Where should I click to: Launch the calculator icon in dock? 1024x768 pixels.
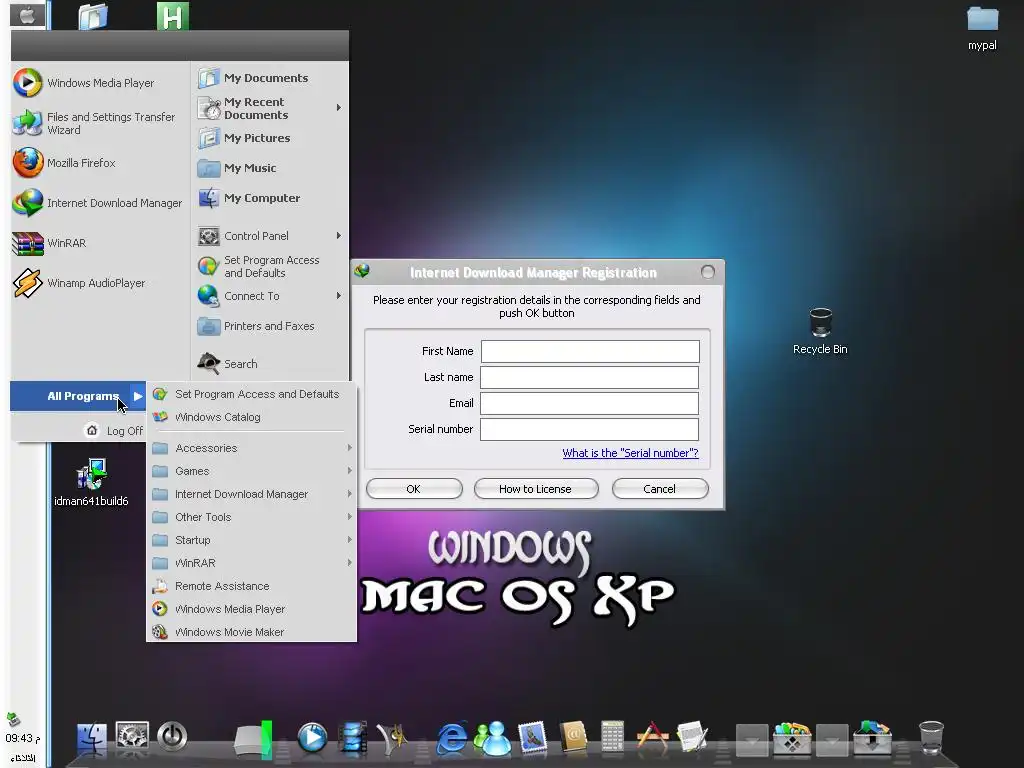coord(613,739)
